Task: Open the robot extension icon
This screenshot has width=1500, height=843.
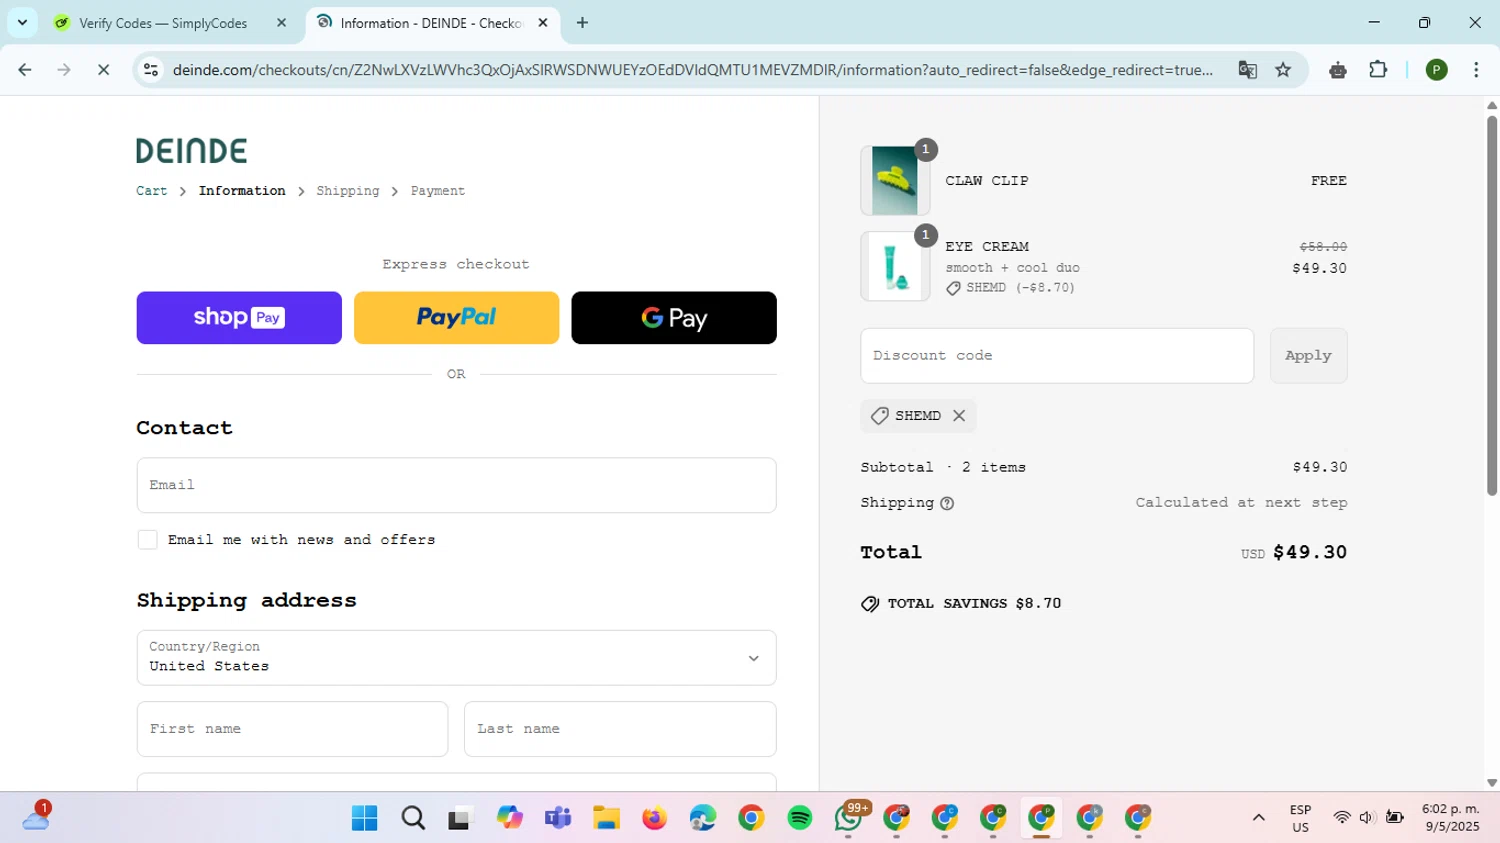Action: tap(1338, 70)
